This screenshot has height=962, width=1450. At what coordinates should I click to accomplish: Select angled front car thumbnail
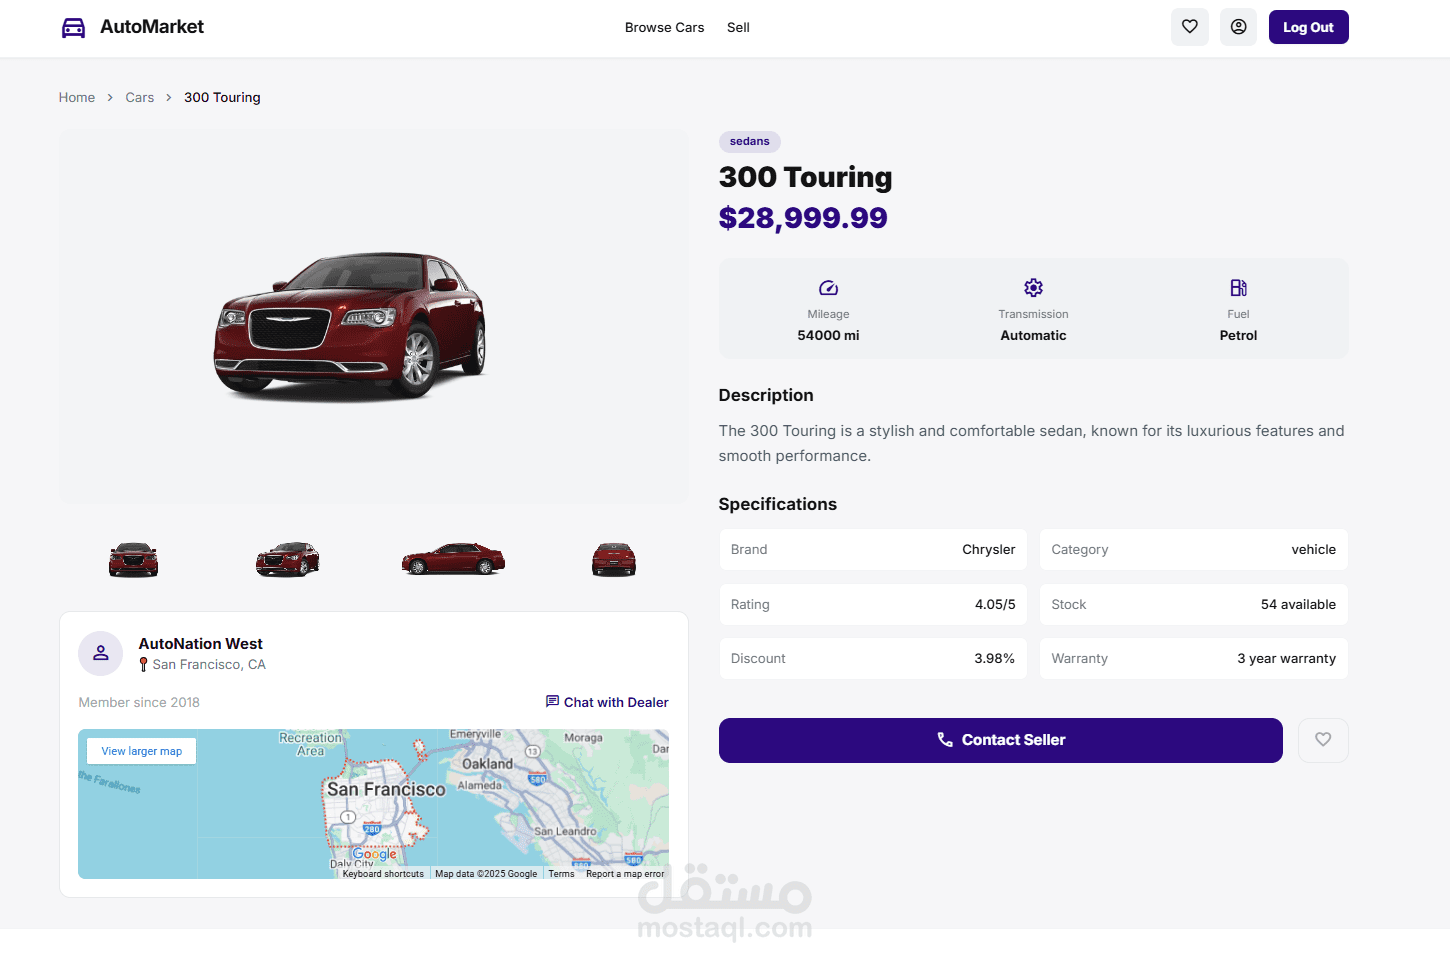click(x=288, y=560)
